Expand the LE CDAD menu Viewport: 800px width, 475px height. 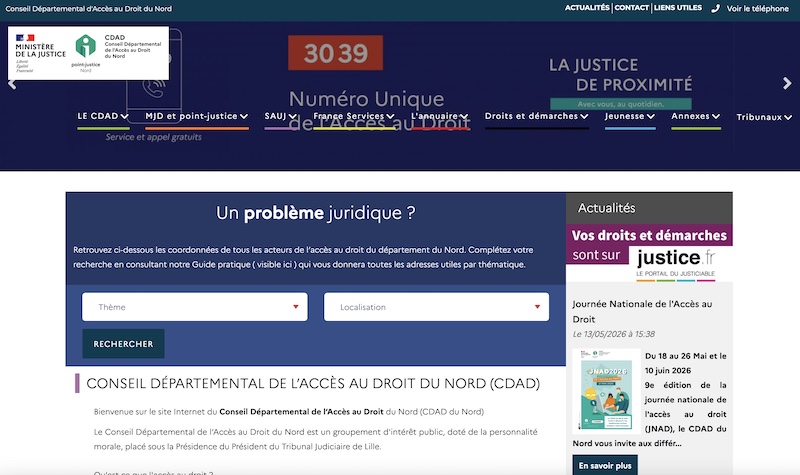pos(103,116)
